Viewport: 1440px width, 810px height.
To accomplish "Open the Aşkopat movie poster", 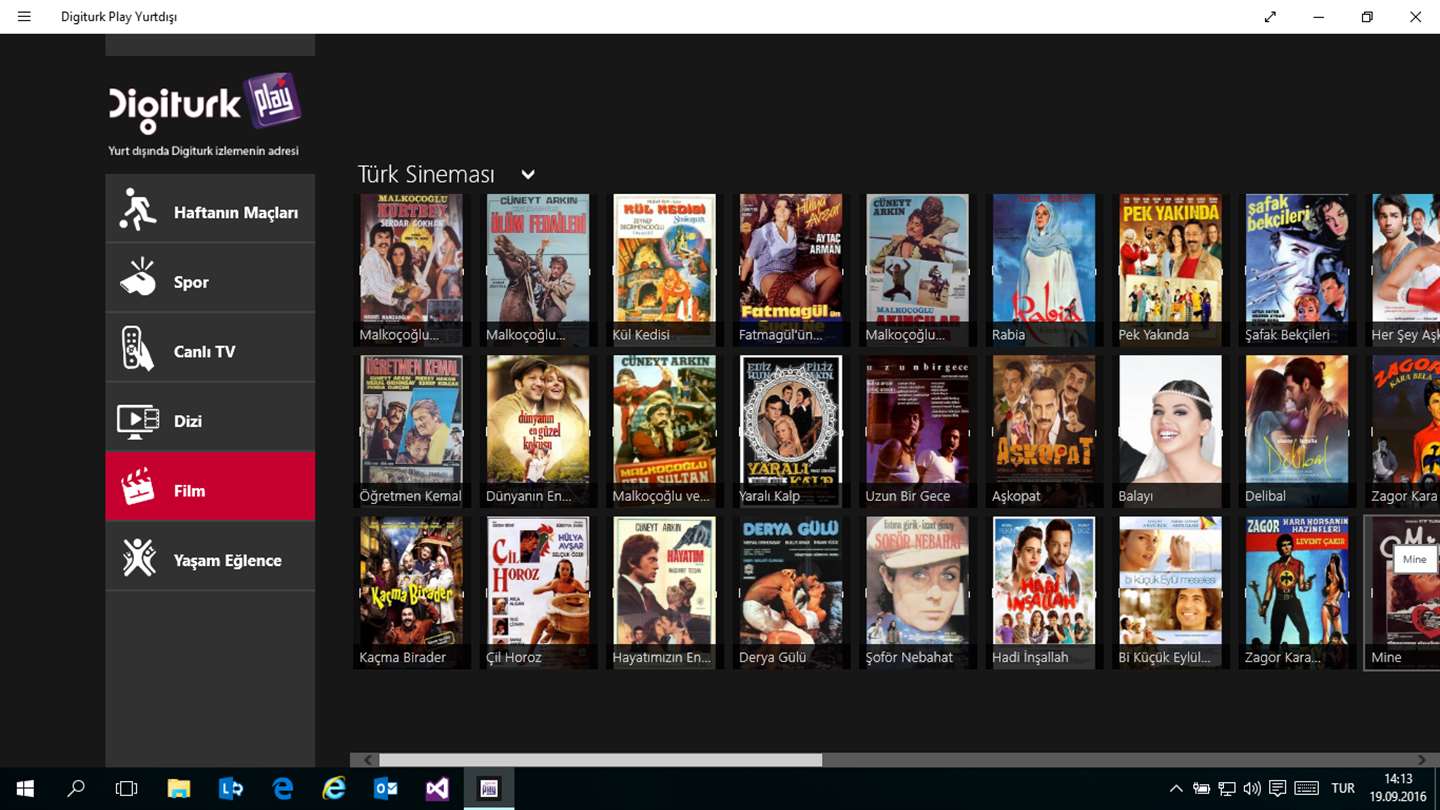I will [x=1043, y=431].
